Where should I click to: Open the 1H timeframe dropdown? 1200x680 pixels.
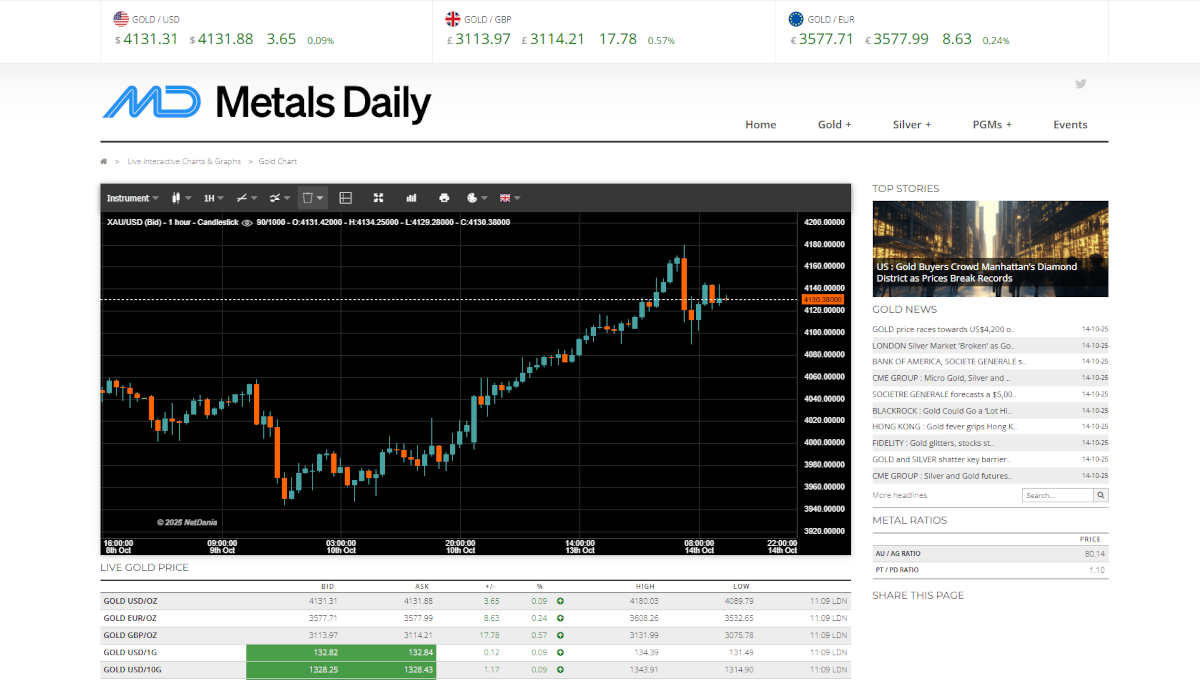pyautogui.click(x=213, y=198)
